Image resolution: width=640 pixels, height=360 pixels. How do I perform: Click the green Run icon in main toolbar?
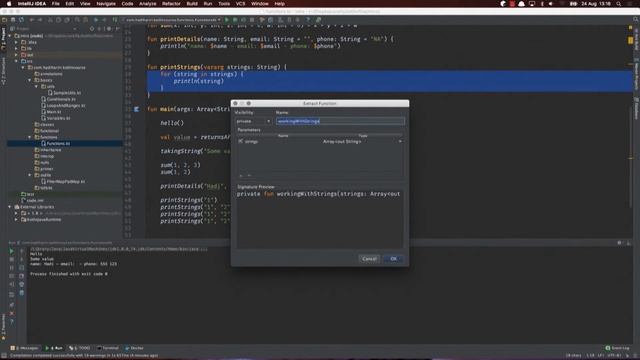[x=227, y=20]
